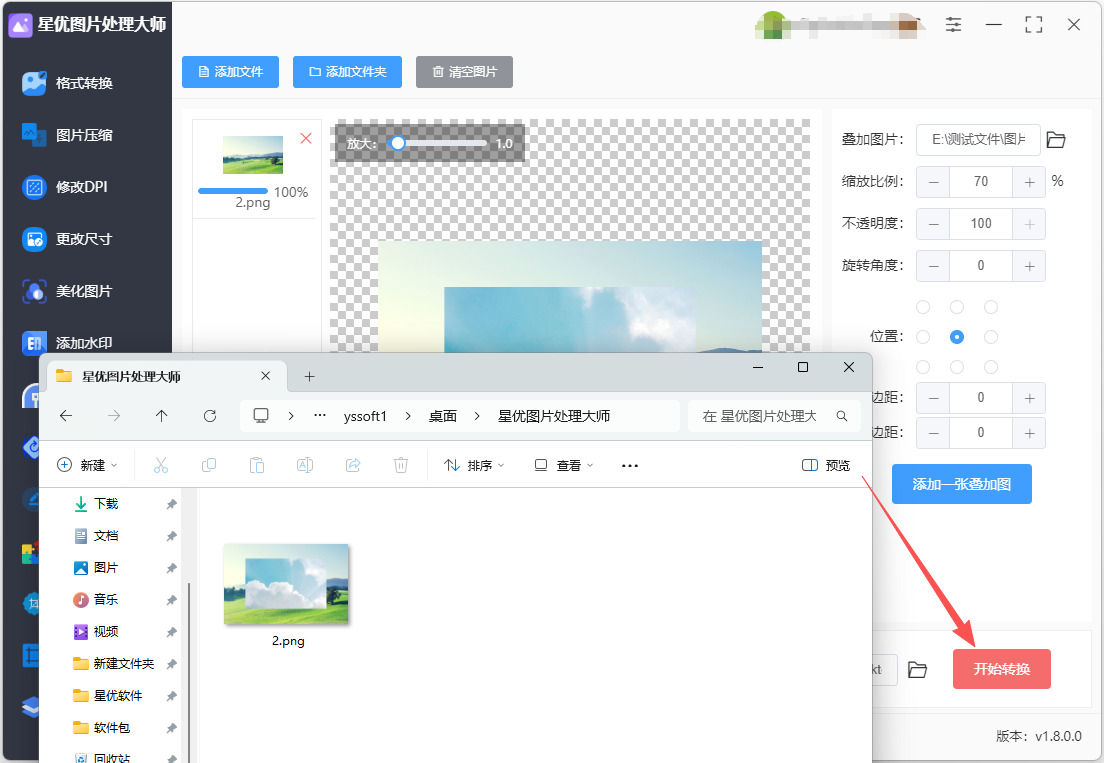Image resolution: width=1104 pixels, height=763 pixels.
Task: Open the app settings sliders icon in the title bar
Action: (953, 25)
